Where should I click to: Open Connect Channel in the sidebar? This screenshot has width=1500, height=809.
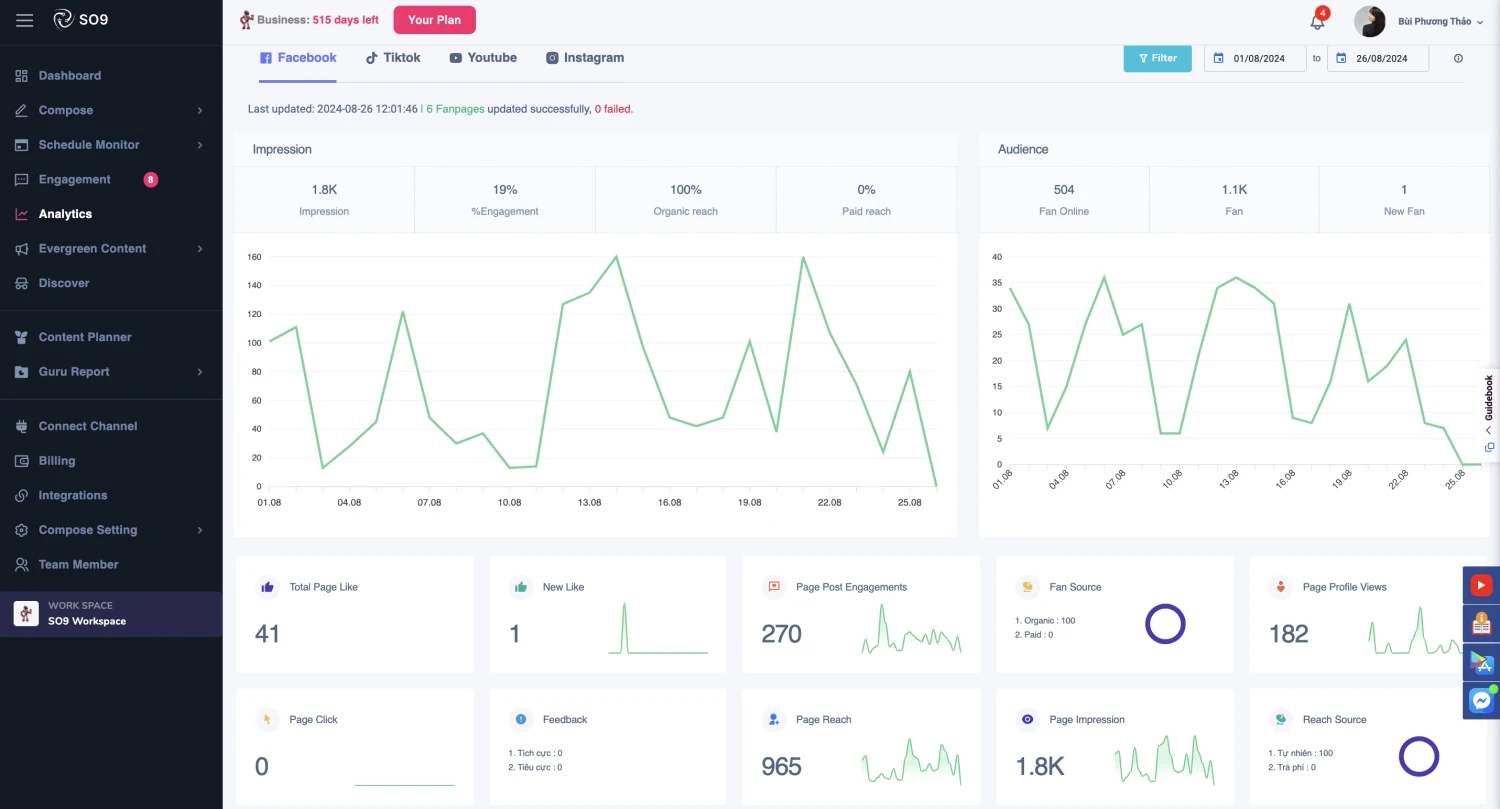pyautogui.click(x=88, y=426)
